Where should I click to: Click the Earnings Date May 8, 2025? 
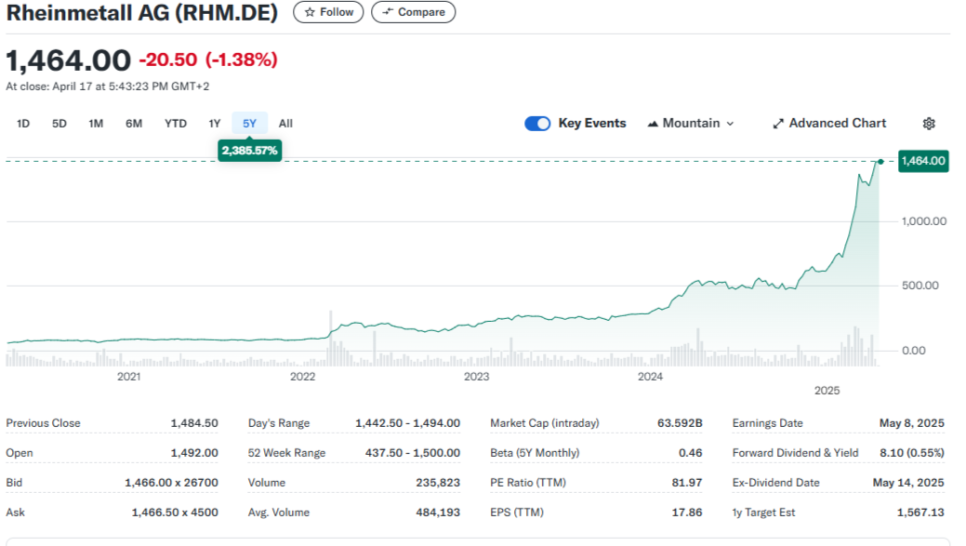(x=911, y=423)
